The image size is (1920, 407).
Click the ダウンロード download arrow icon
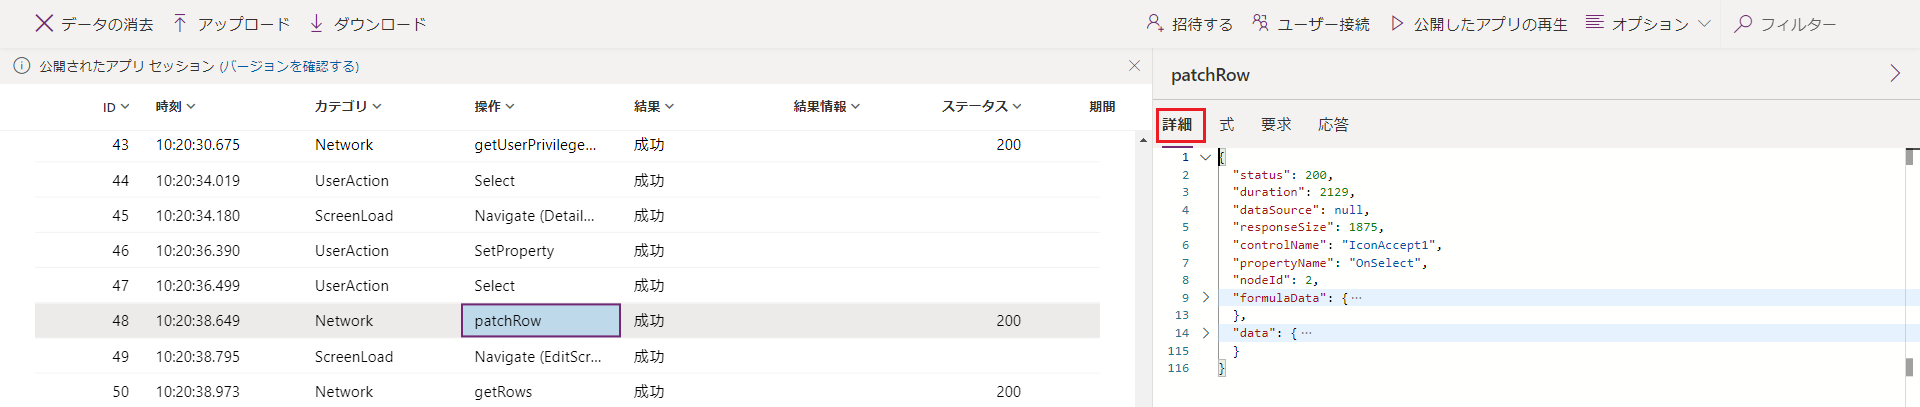pyautogui.click(x=316, y=23)
